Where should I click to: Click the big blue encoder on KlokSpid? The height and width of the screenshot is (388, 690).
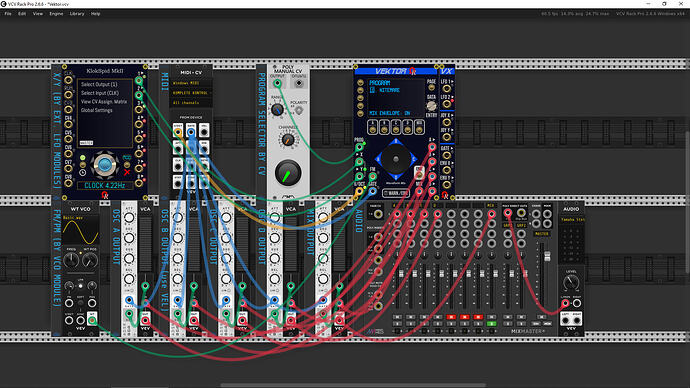(105, 165)
